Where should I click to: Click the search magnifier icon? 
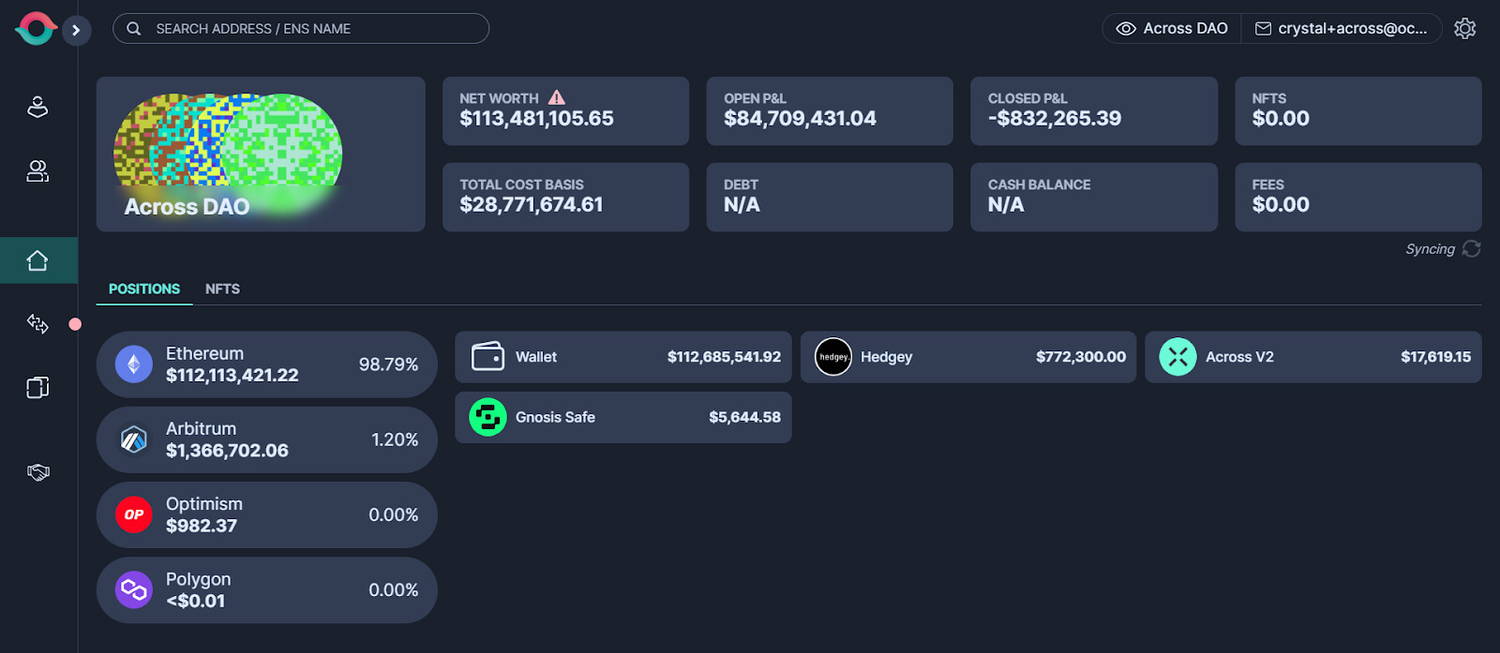click(134, 29)
